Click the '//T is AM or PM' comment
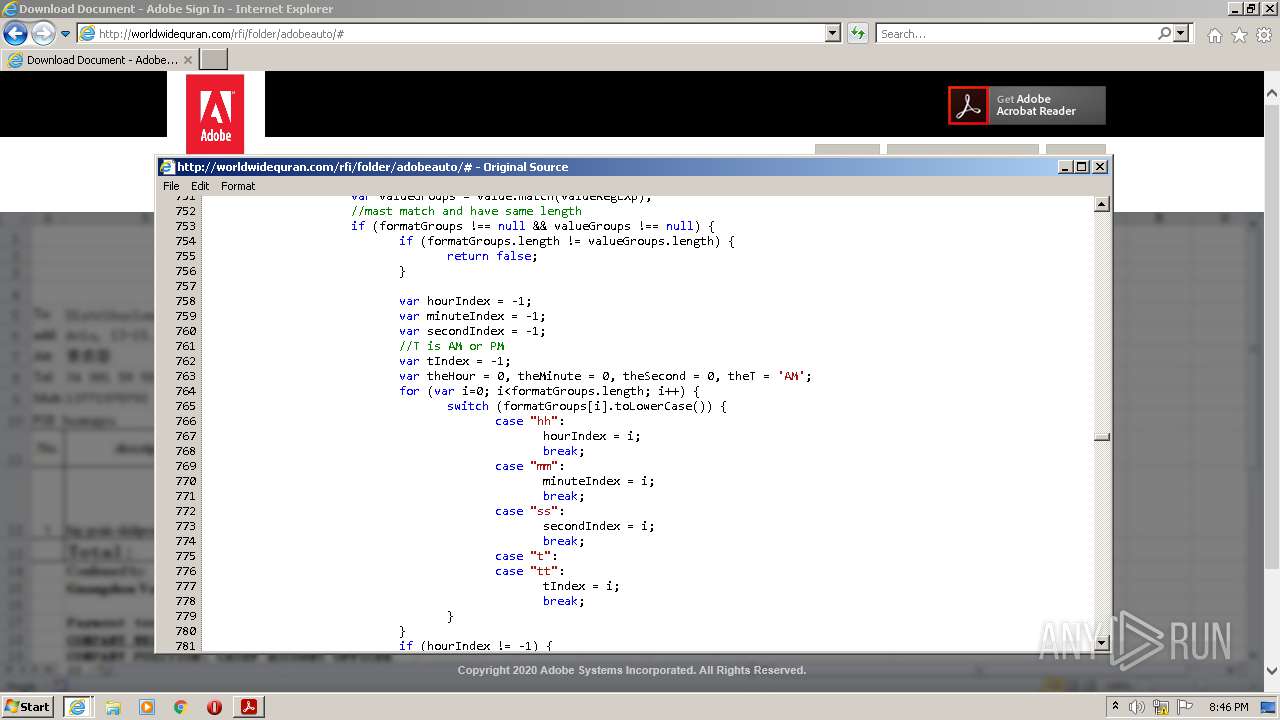This screenshot has width=1280, height=720. (452, 346)
